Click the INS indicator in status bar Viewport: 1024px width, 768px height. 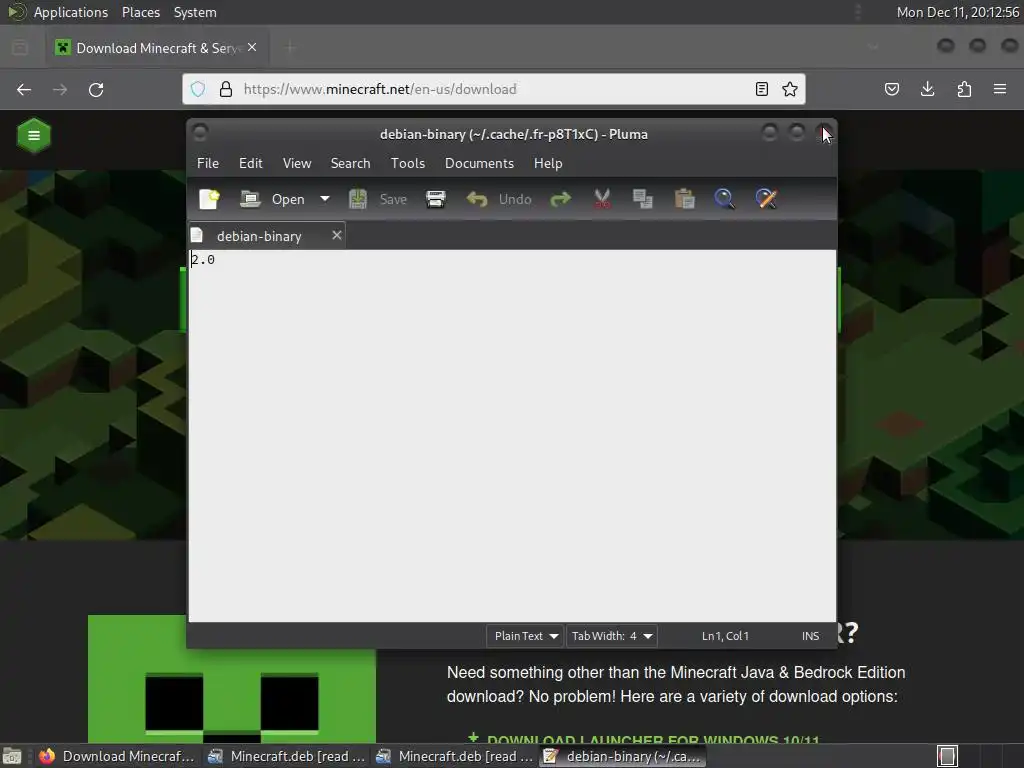810,636
